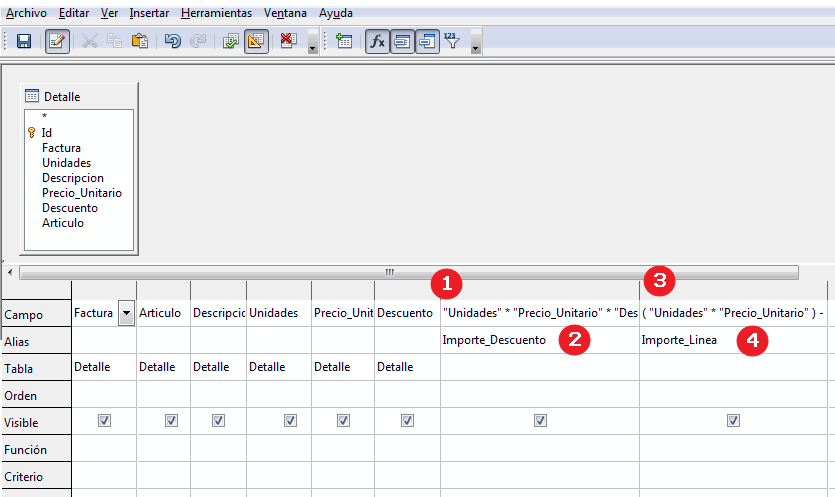Toggle the table name row icon
Image resolution: width=835 pixels, height=497 pixels.
[402, 41]
